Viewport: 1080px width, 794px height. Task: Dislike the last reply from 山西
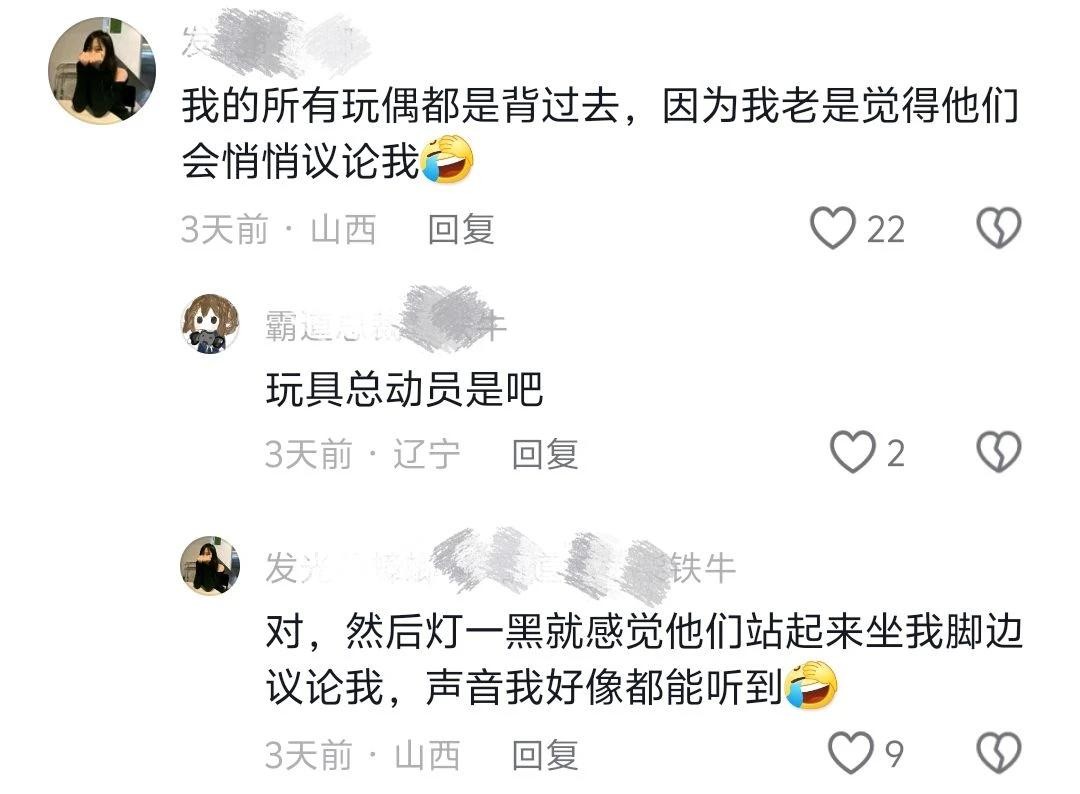[999, 753]
